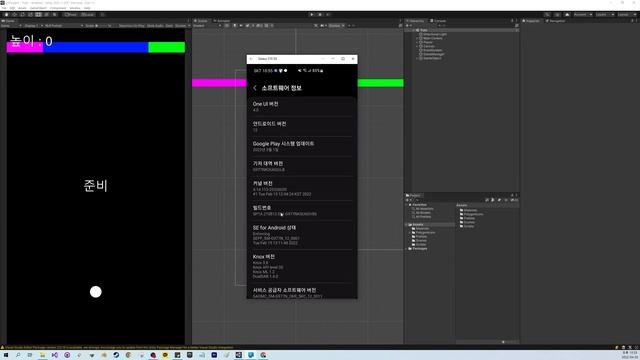The height and width of the screenshot is (360, 640).
Task: Toggle Local/Global handle rotation
Action: (87, 14)
